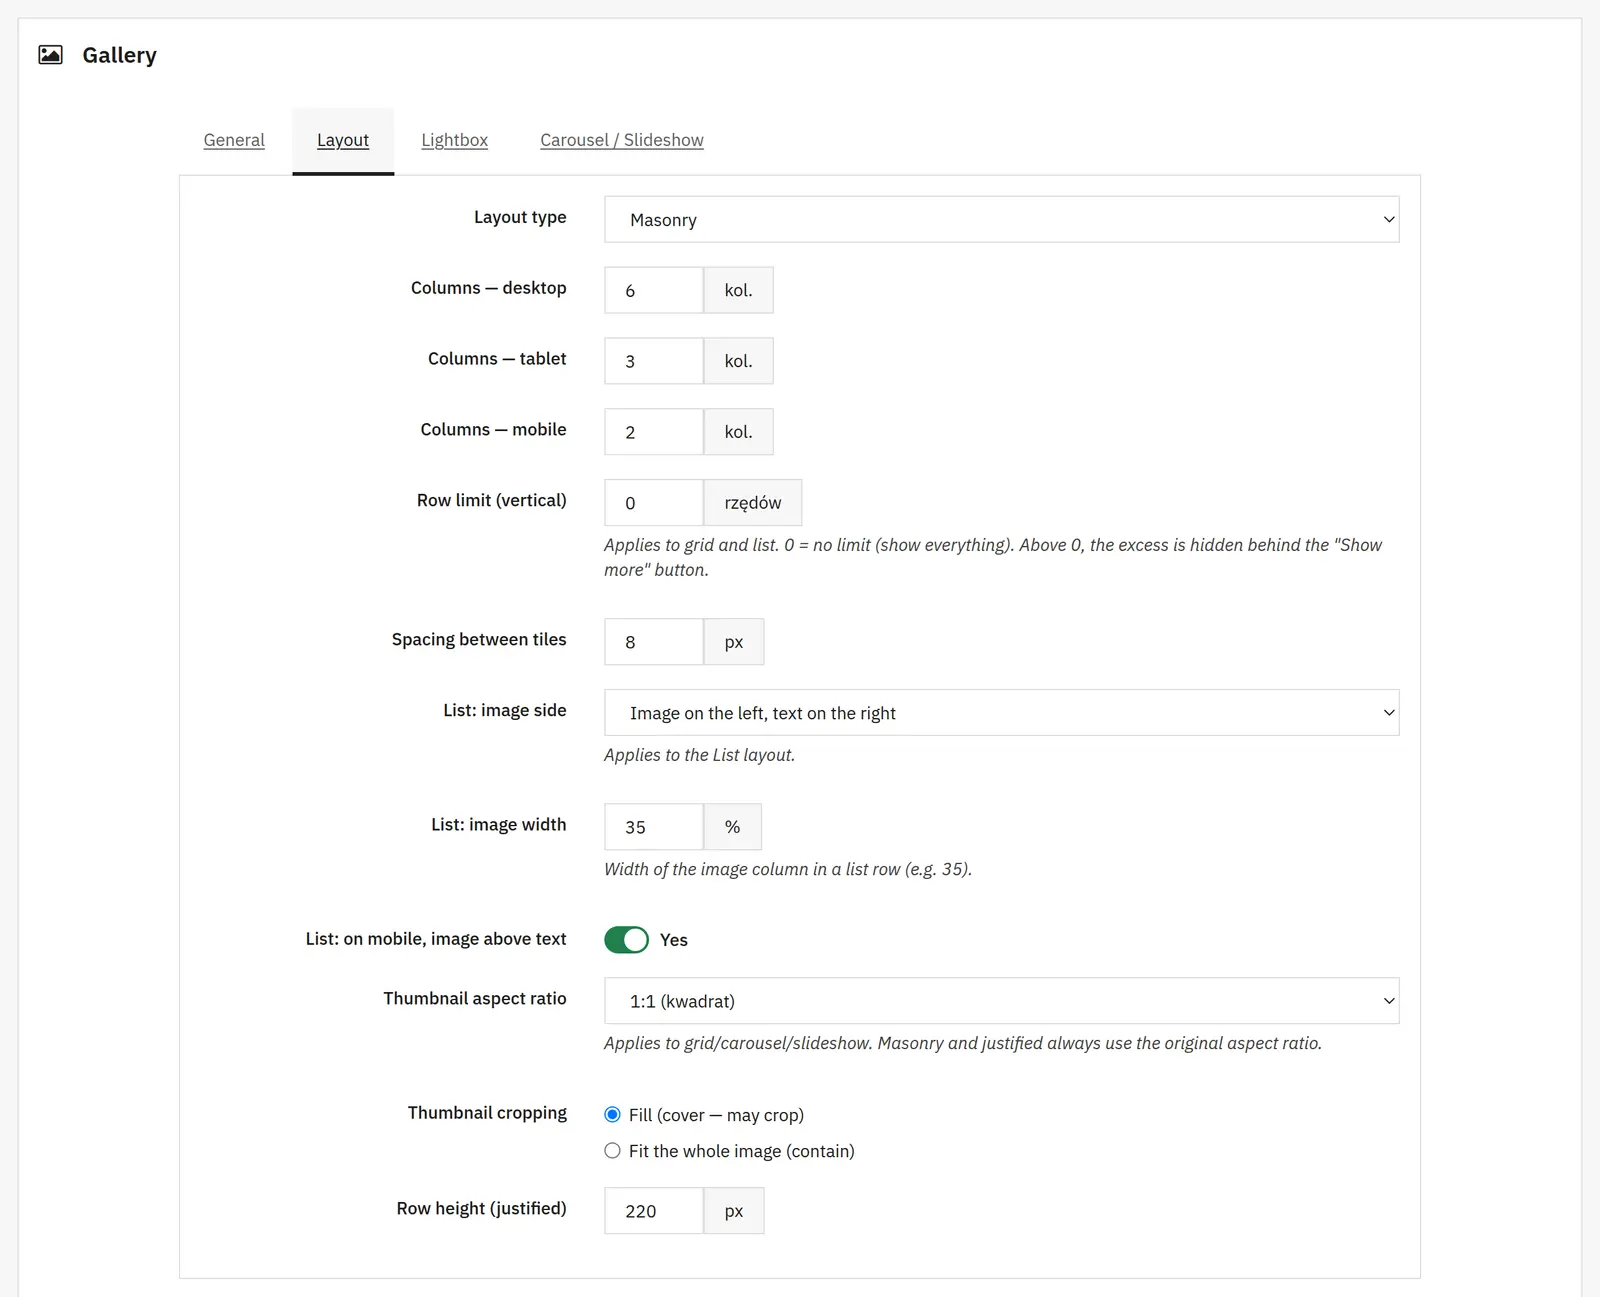Focus the Row height (justified) input

[x=654, y=1211]
